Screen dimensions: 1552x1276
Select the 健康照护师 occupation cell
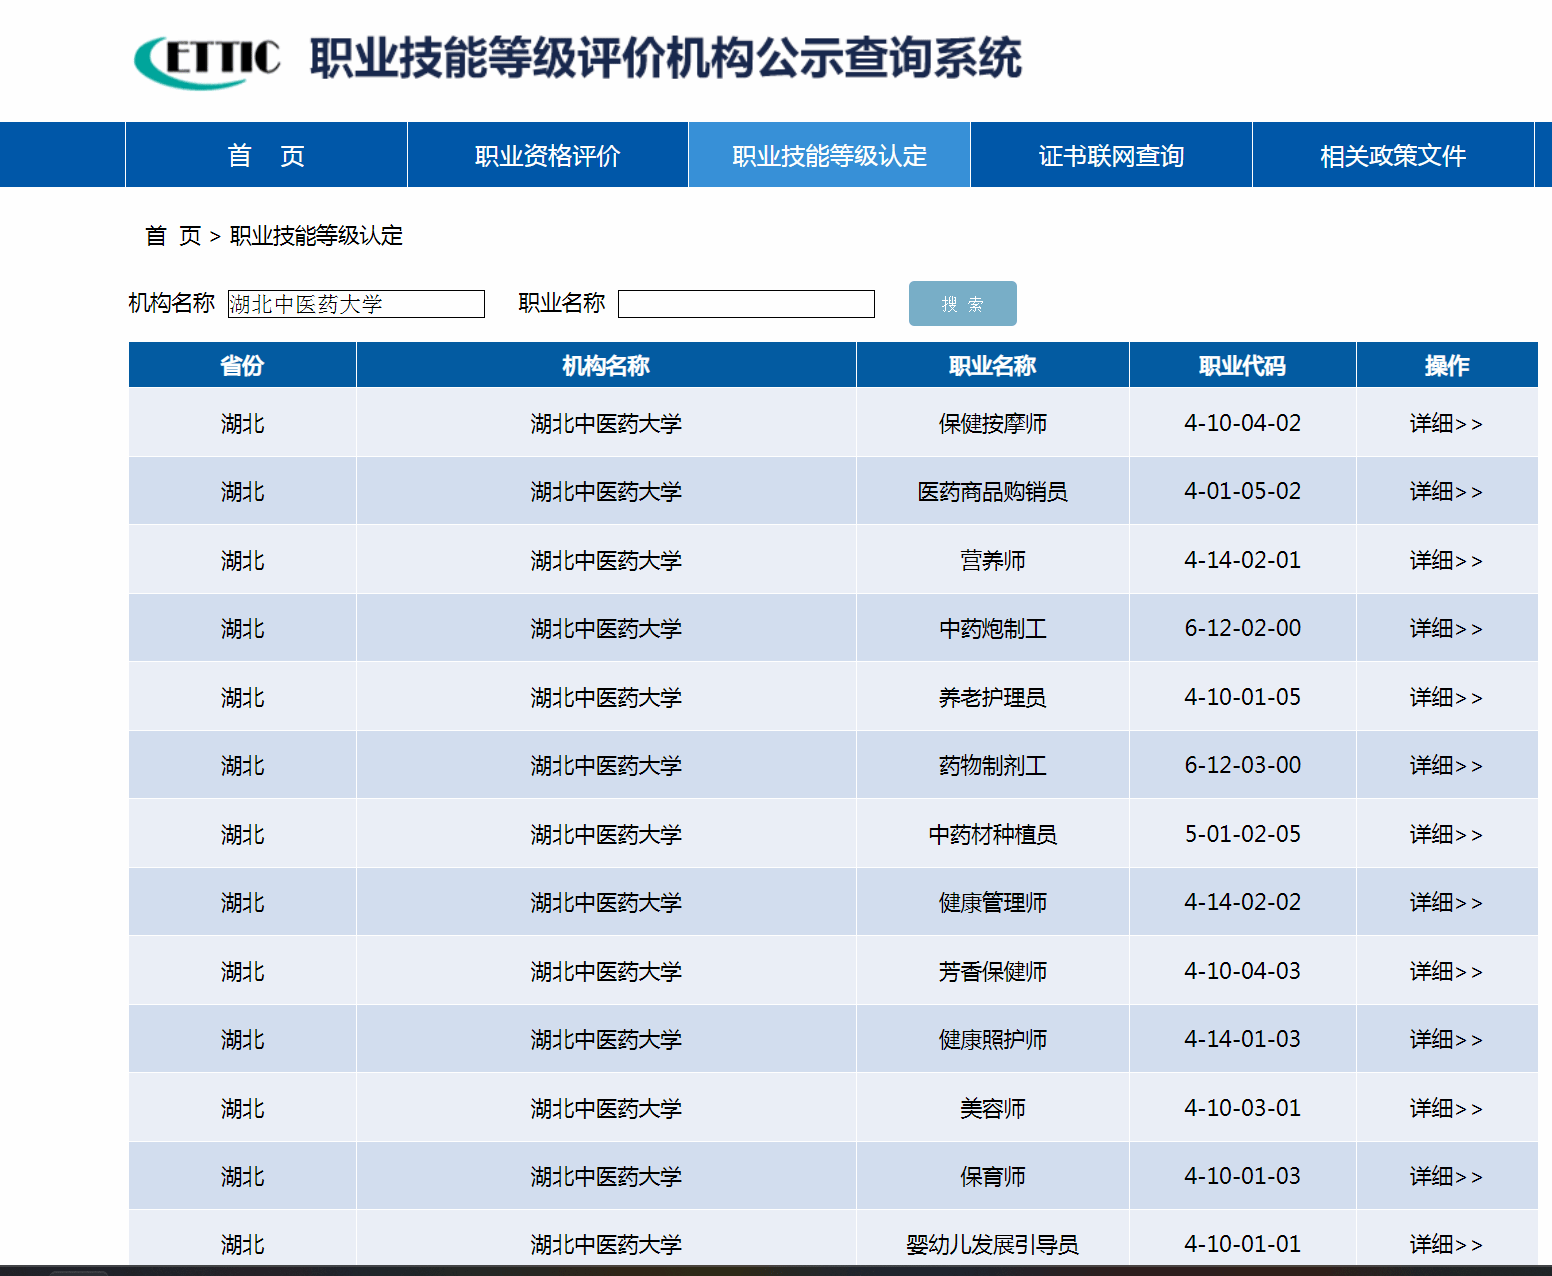point(993,1040)
